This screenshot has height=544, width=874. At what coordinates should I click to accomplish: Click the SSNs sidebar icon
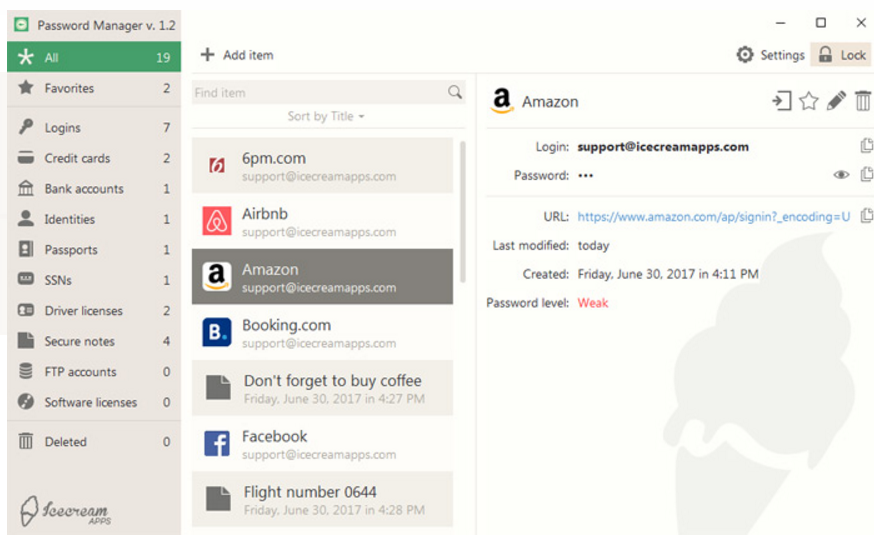pyautogui.click(x=26, y=278)
